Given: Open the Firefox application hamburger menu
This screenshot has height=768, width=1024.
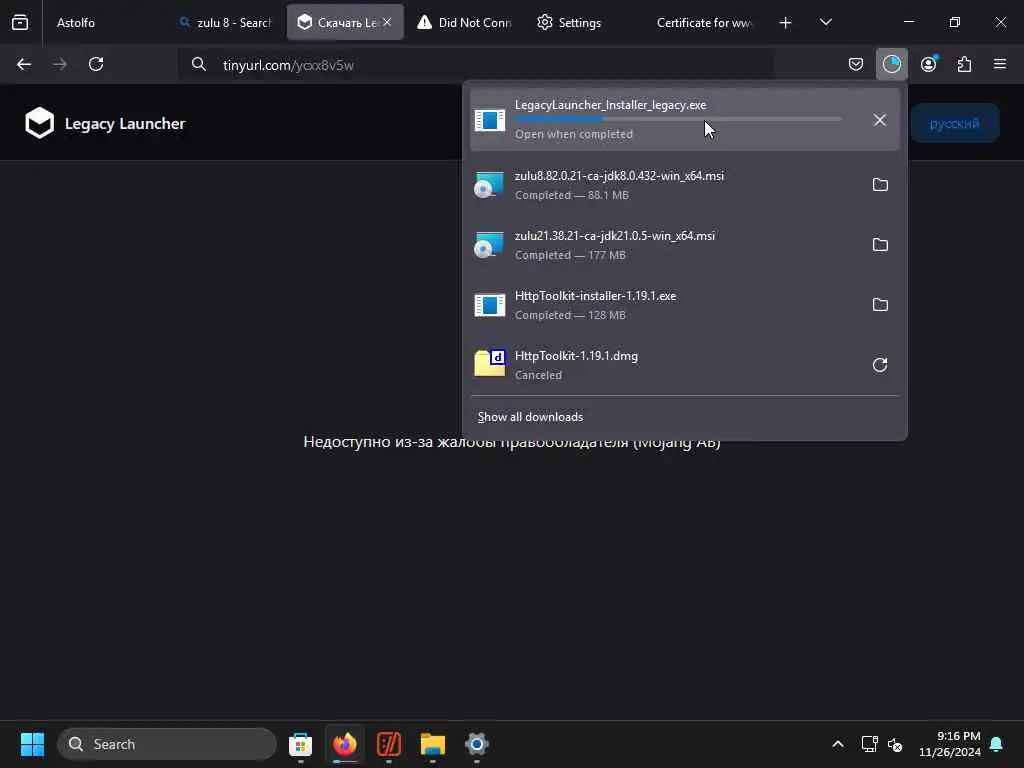Looking at the screenshot, I should pyautogui.click(x=1000, y=64).
